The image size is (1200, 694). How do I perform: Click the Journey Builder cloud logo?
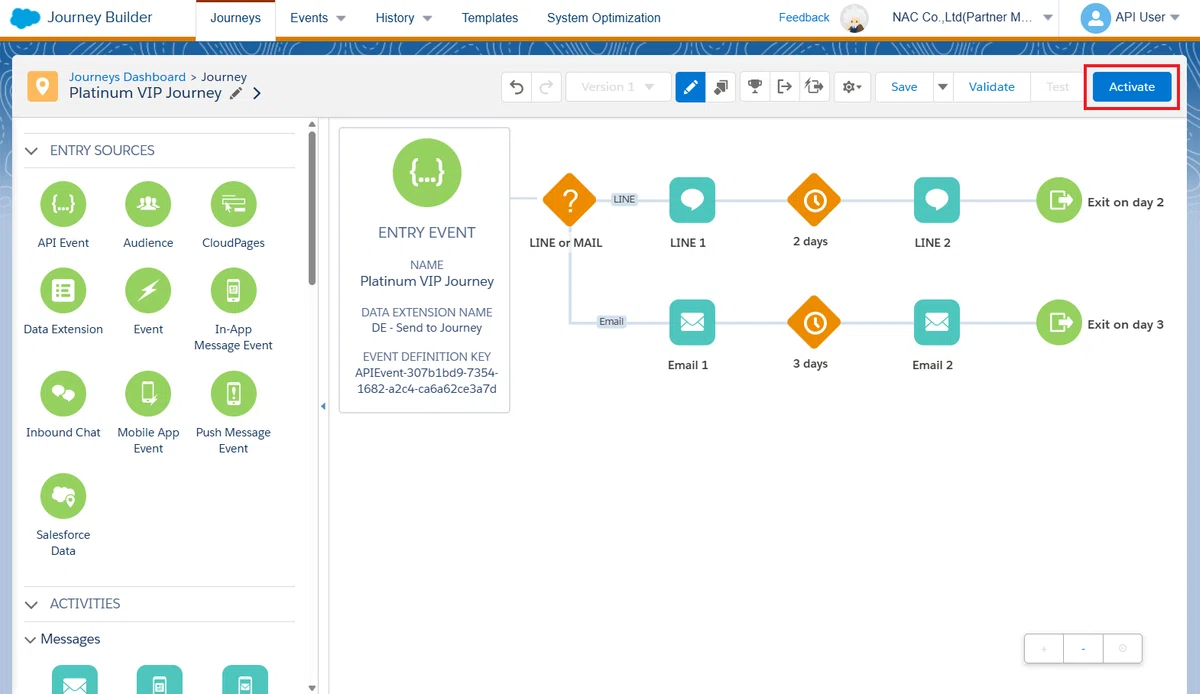26,18
